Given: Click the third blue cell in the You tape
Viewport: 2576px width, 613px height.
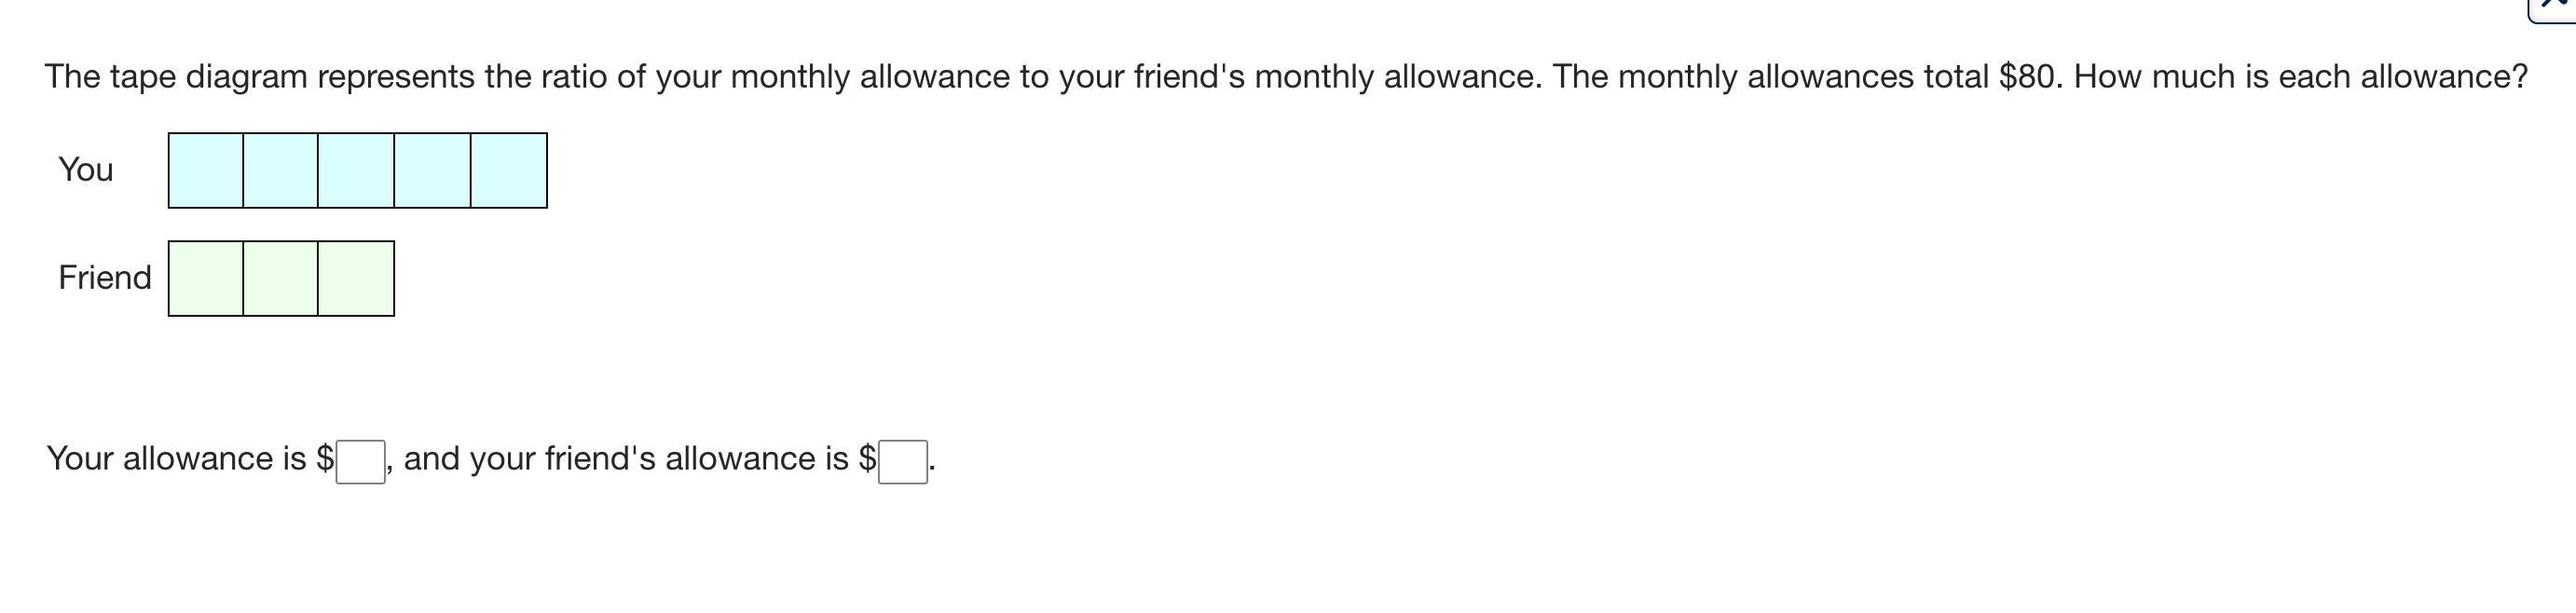Looking at the screenshot, I should [356, 170].
